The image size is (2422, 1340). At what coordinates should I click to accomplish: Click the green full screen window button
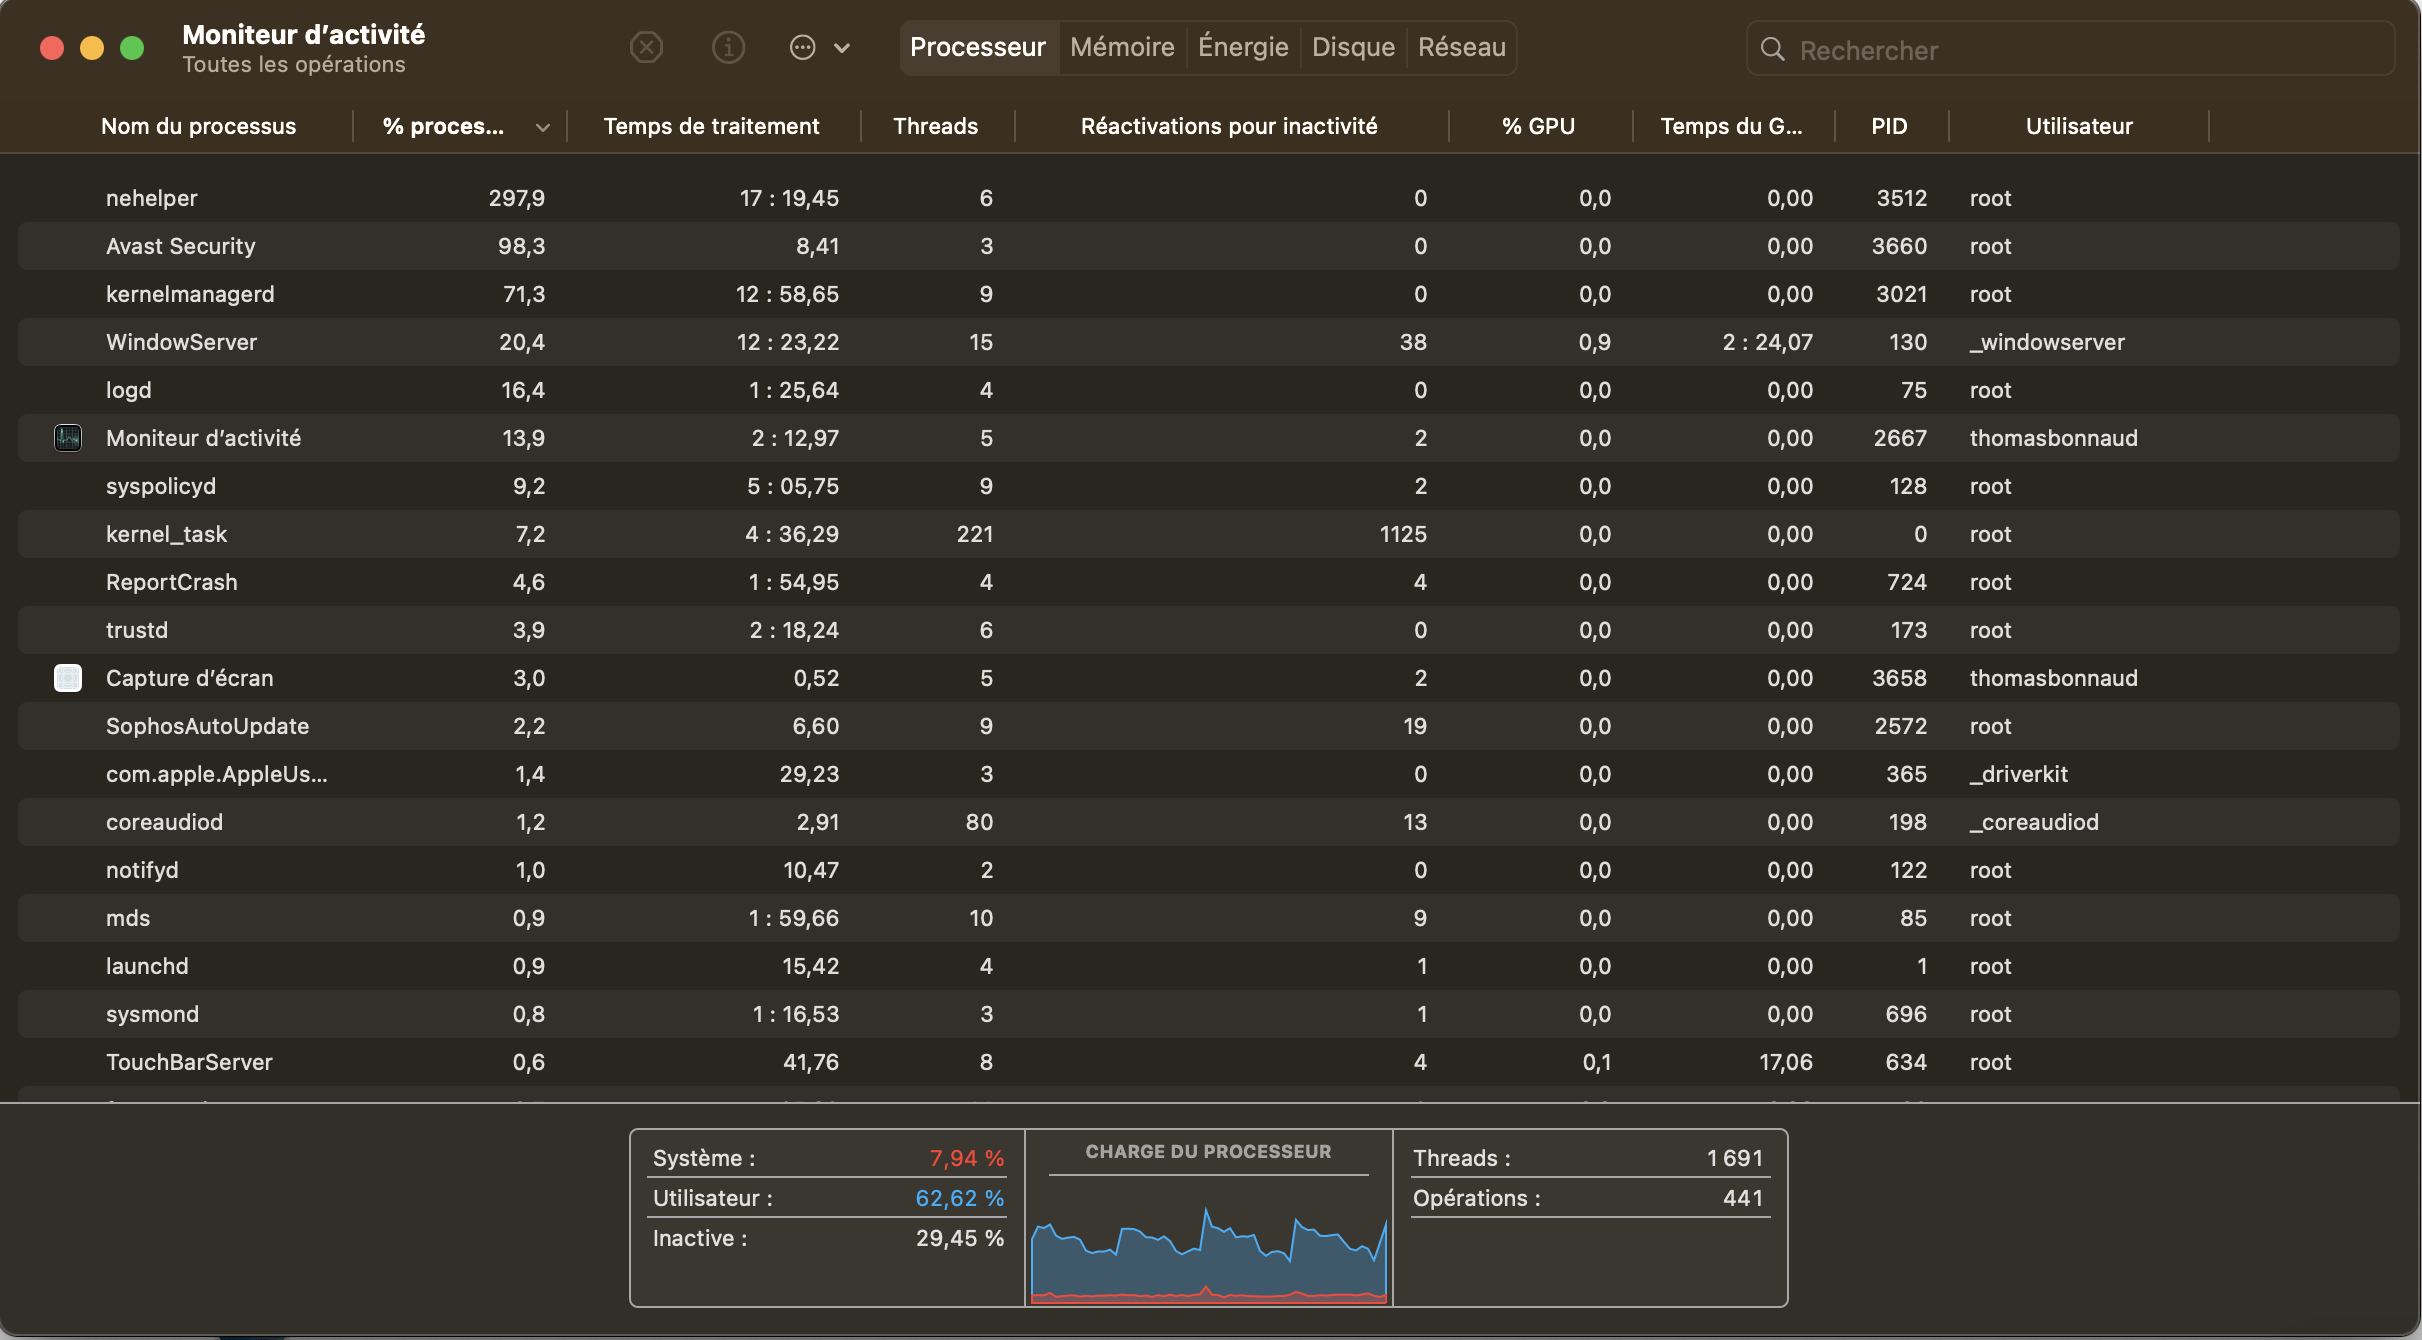click(x=132, y=48)
